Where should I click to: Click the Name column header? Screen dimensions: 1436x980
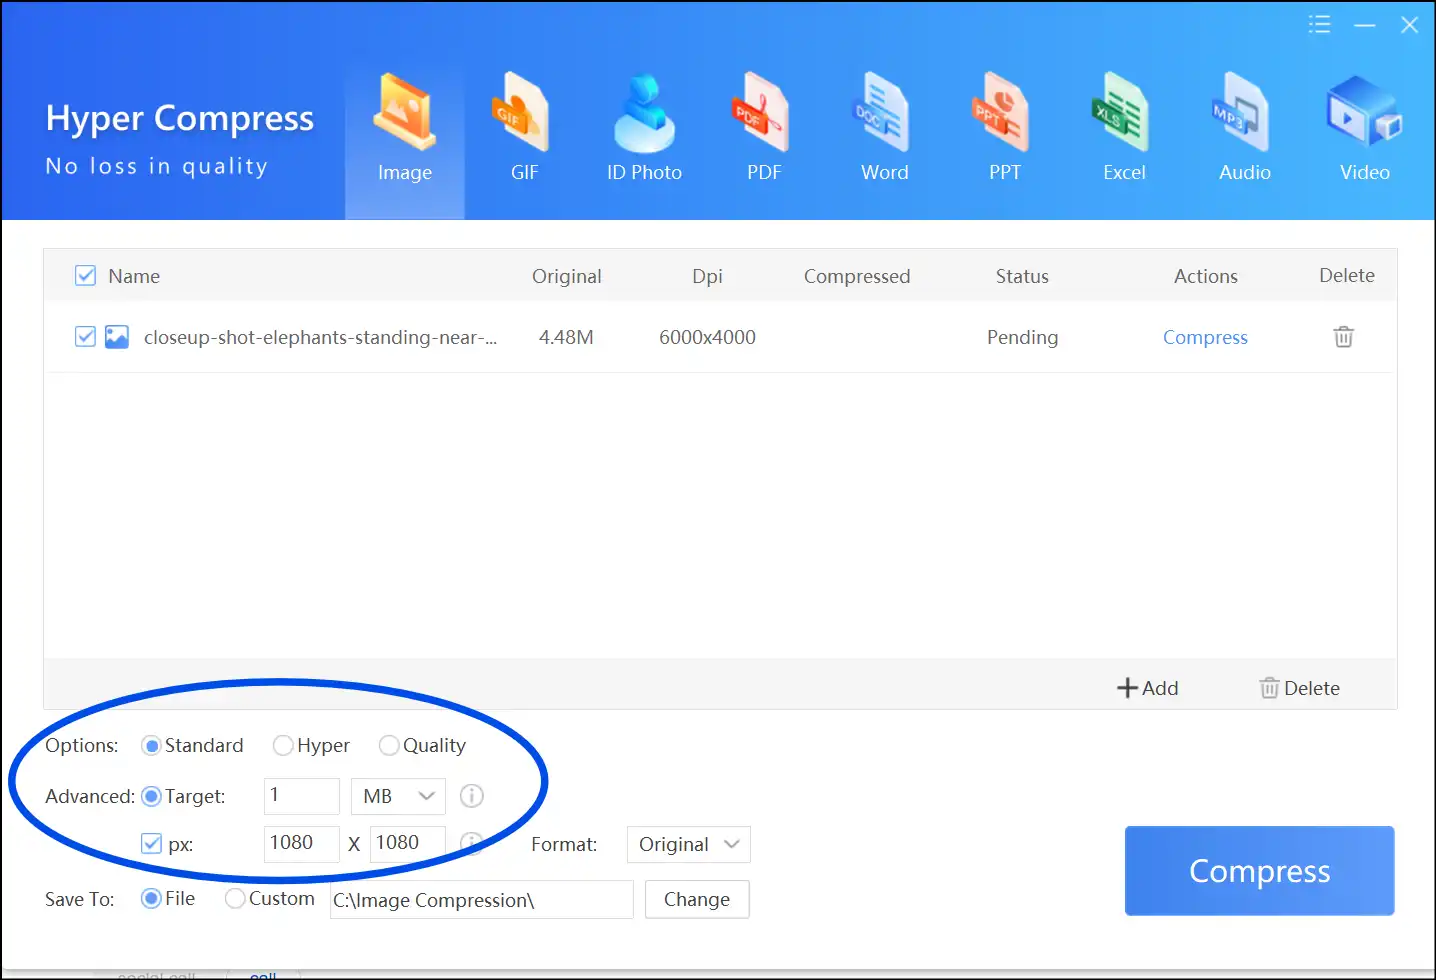tap(134, 276)
